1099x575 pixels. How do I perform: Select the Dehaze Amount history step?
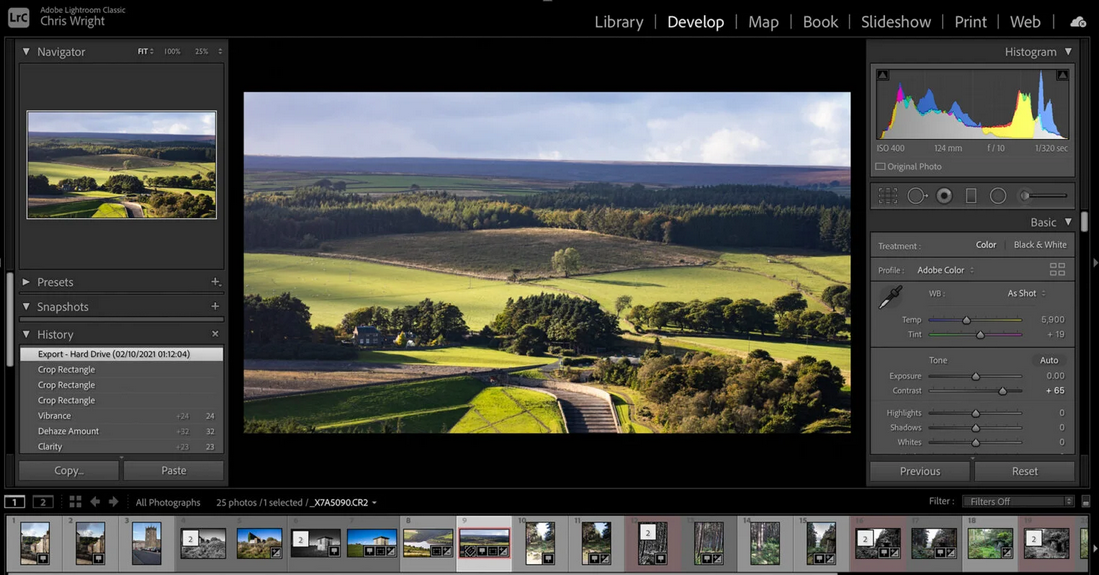[x=121, y=431]
